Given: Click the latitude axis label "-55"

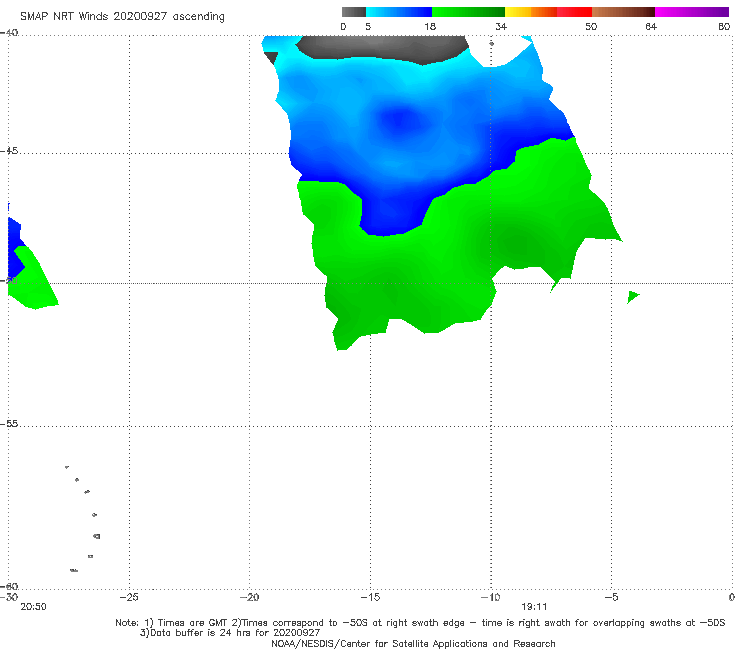Looking at the screenshot, I should 9,424.
